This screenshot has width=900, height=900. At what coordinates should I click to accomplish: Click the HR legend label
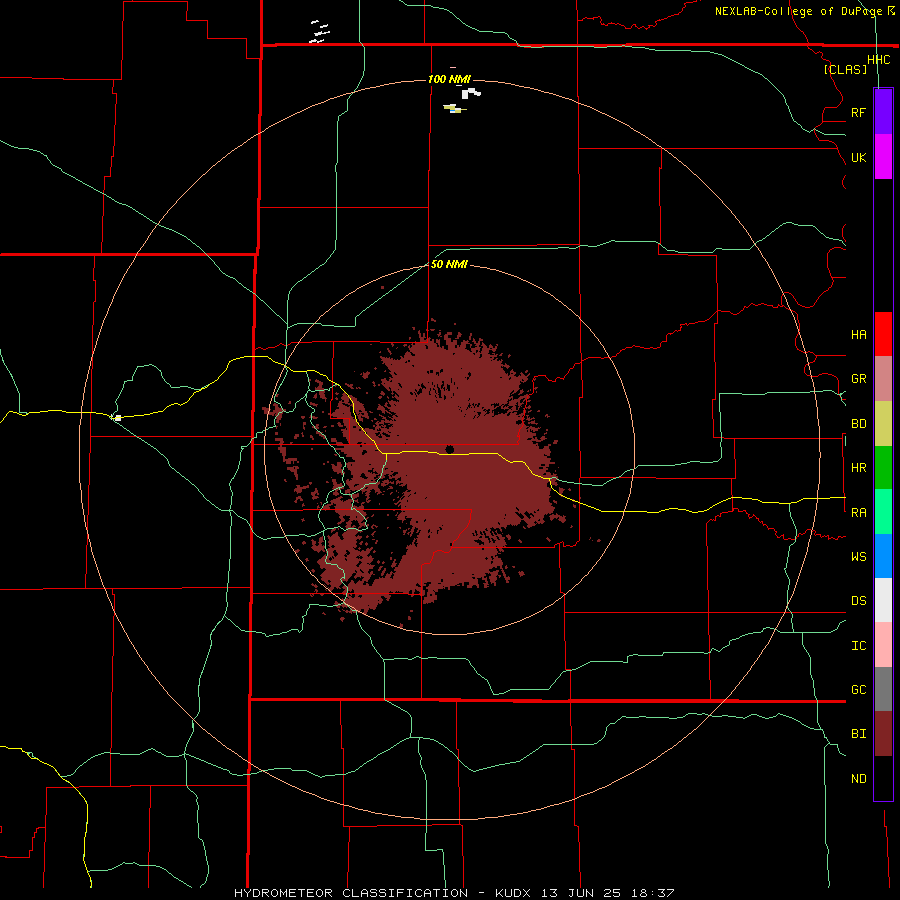pos(858,468)
